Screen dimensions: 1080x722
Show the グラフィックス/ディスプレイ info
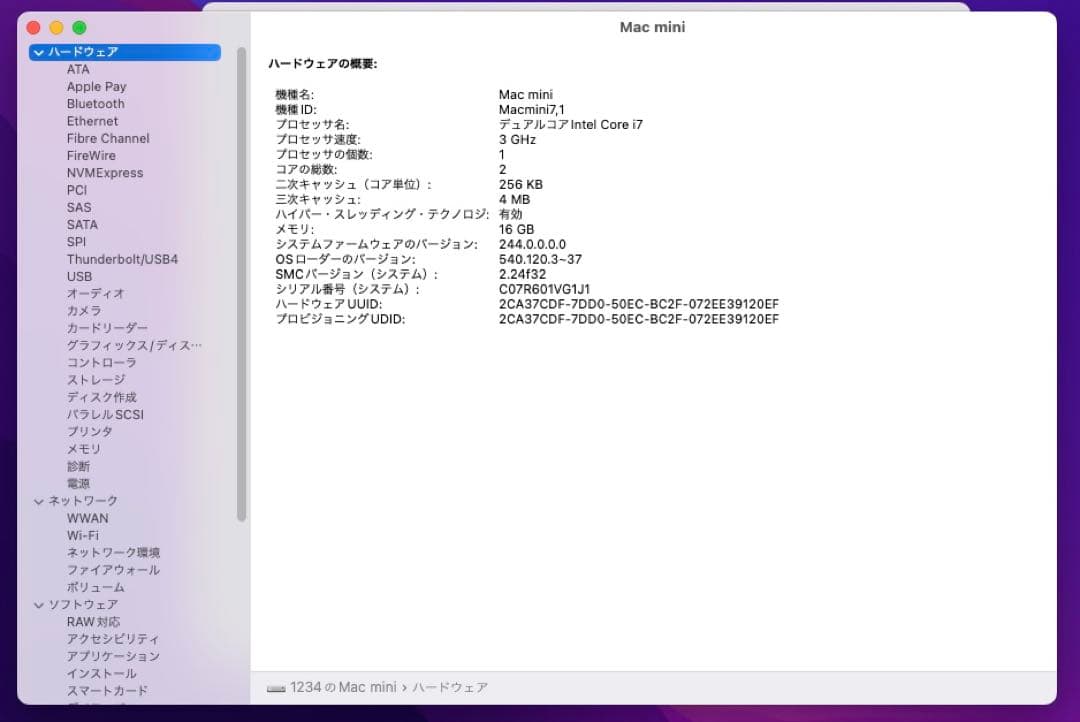[x=134, y=345]
